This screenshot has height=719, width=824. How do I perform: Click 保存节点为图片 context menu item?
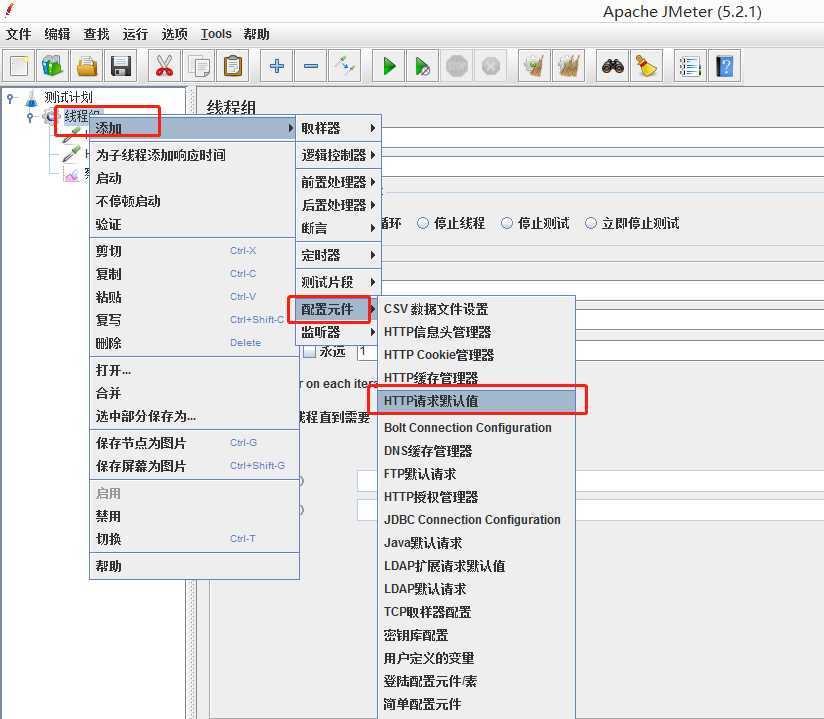192,443
